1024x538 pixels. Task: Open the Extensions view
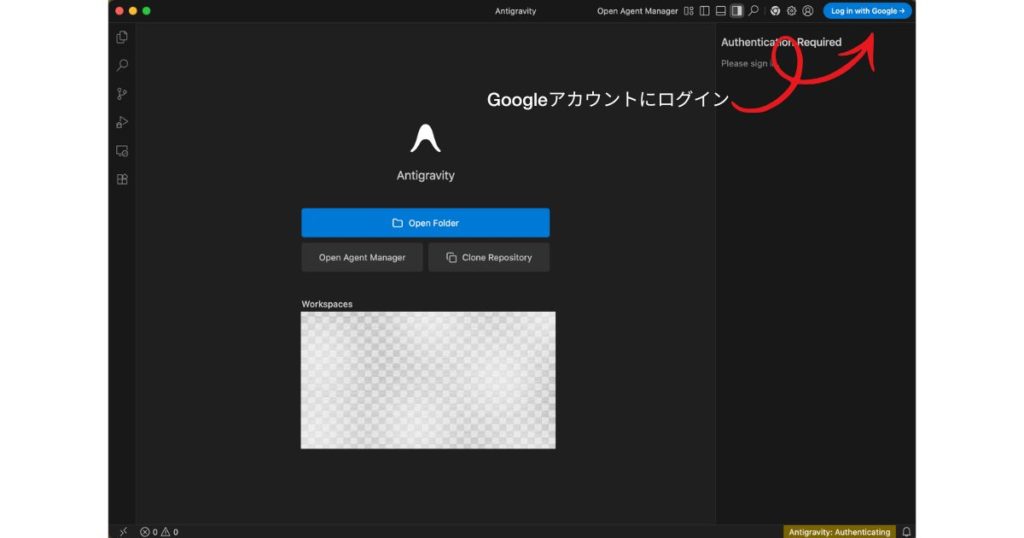pos(122,180)
